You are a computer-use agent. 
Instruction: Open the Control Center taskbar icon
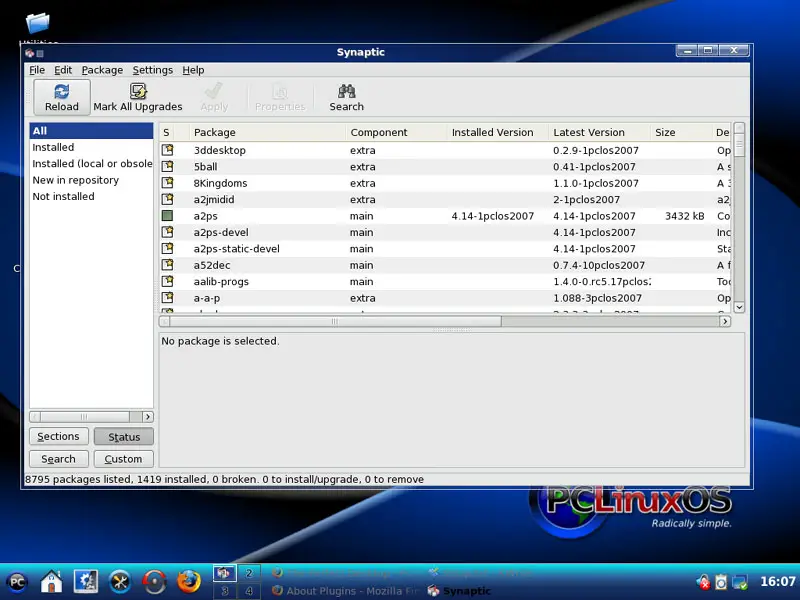tap(86, 582)
